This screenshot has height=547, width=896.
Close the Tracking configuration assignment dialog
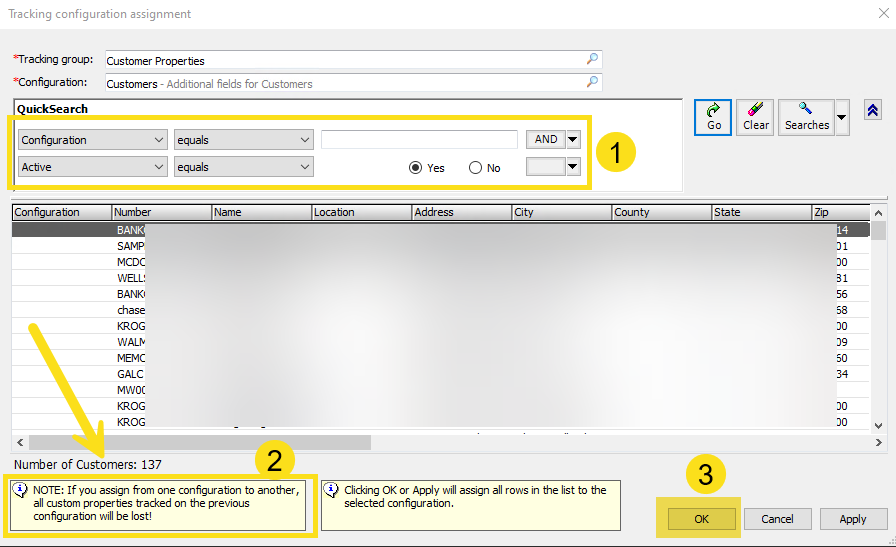coord(883,13)
